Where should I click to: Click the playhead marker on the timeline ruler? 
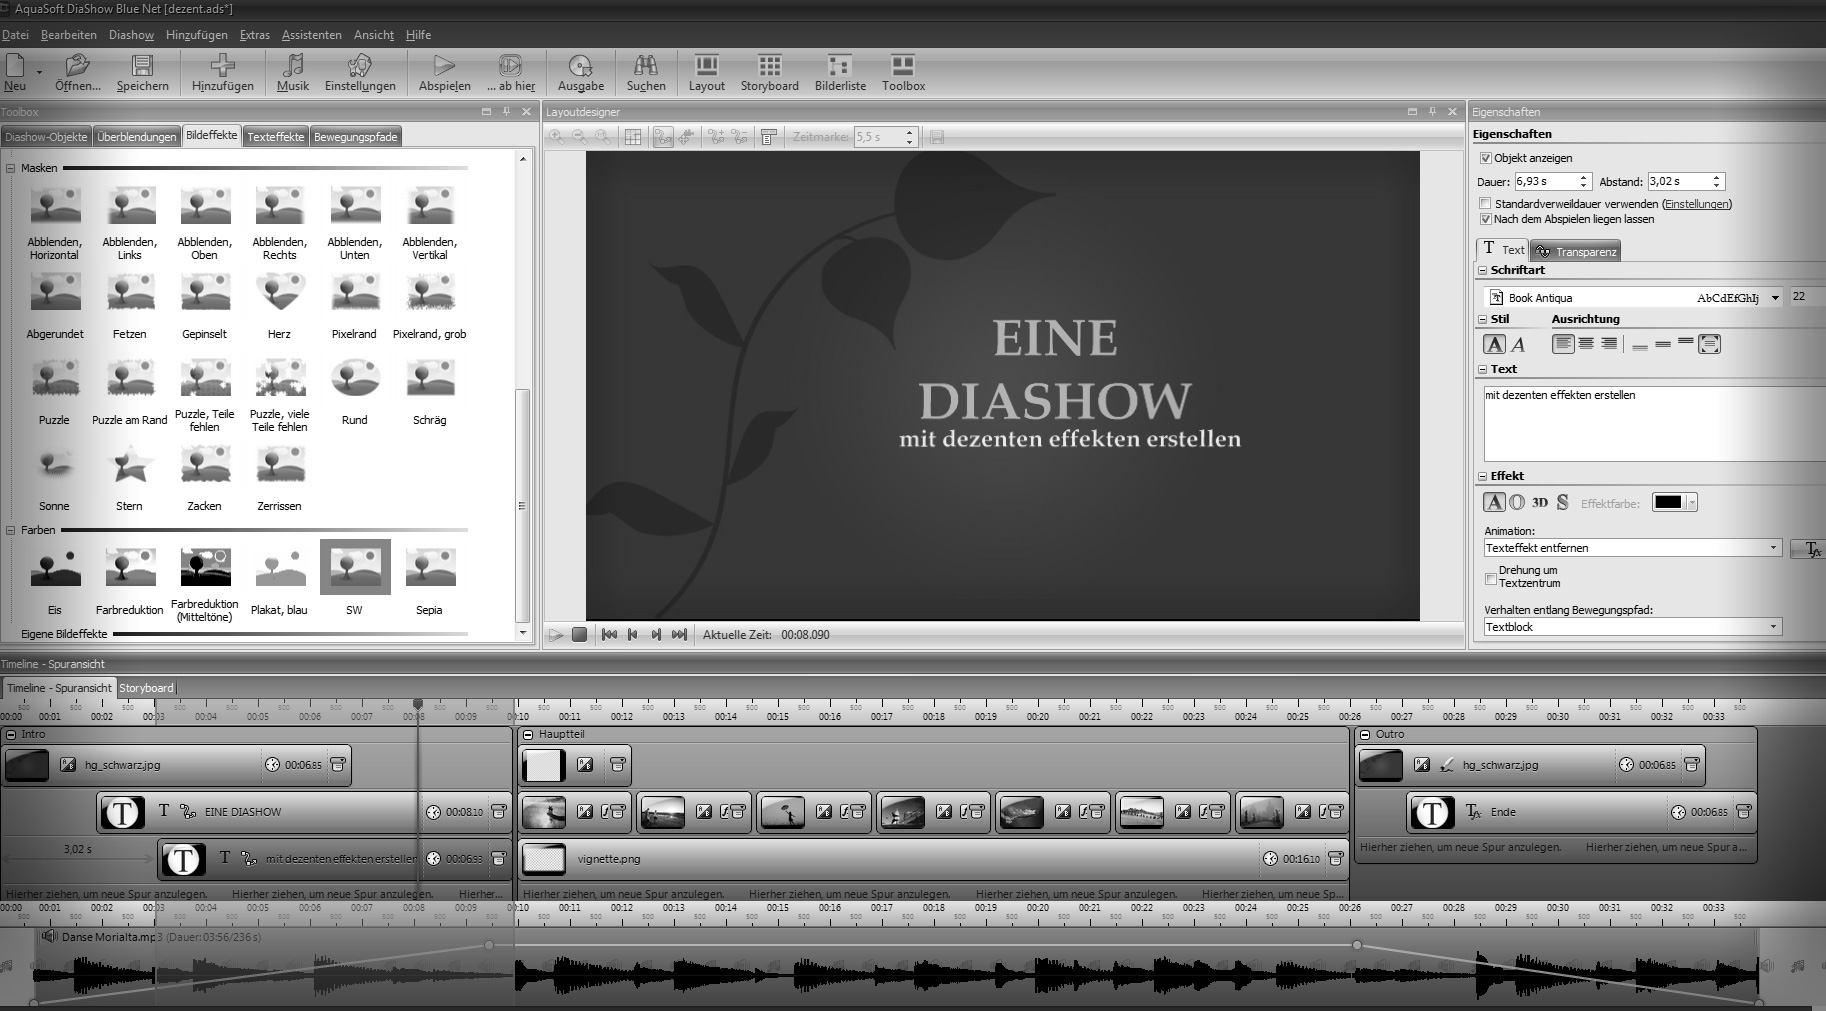point(418,705)
